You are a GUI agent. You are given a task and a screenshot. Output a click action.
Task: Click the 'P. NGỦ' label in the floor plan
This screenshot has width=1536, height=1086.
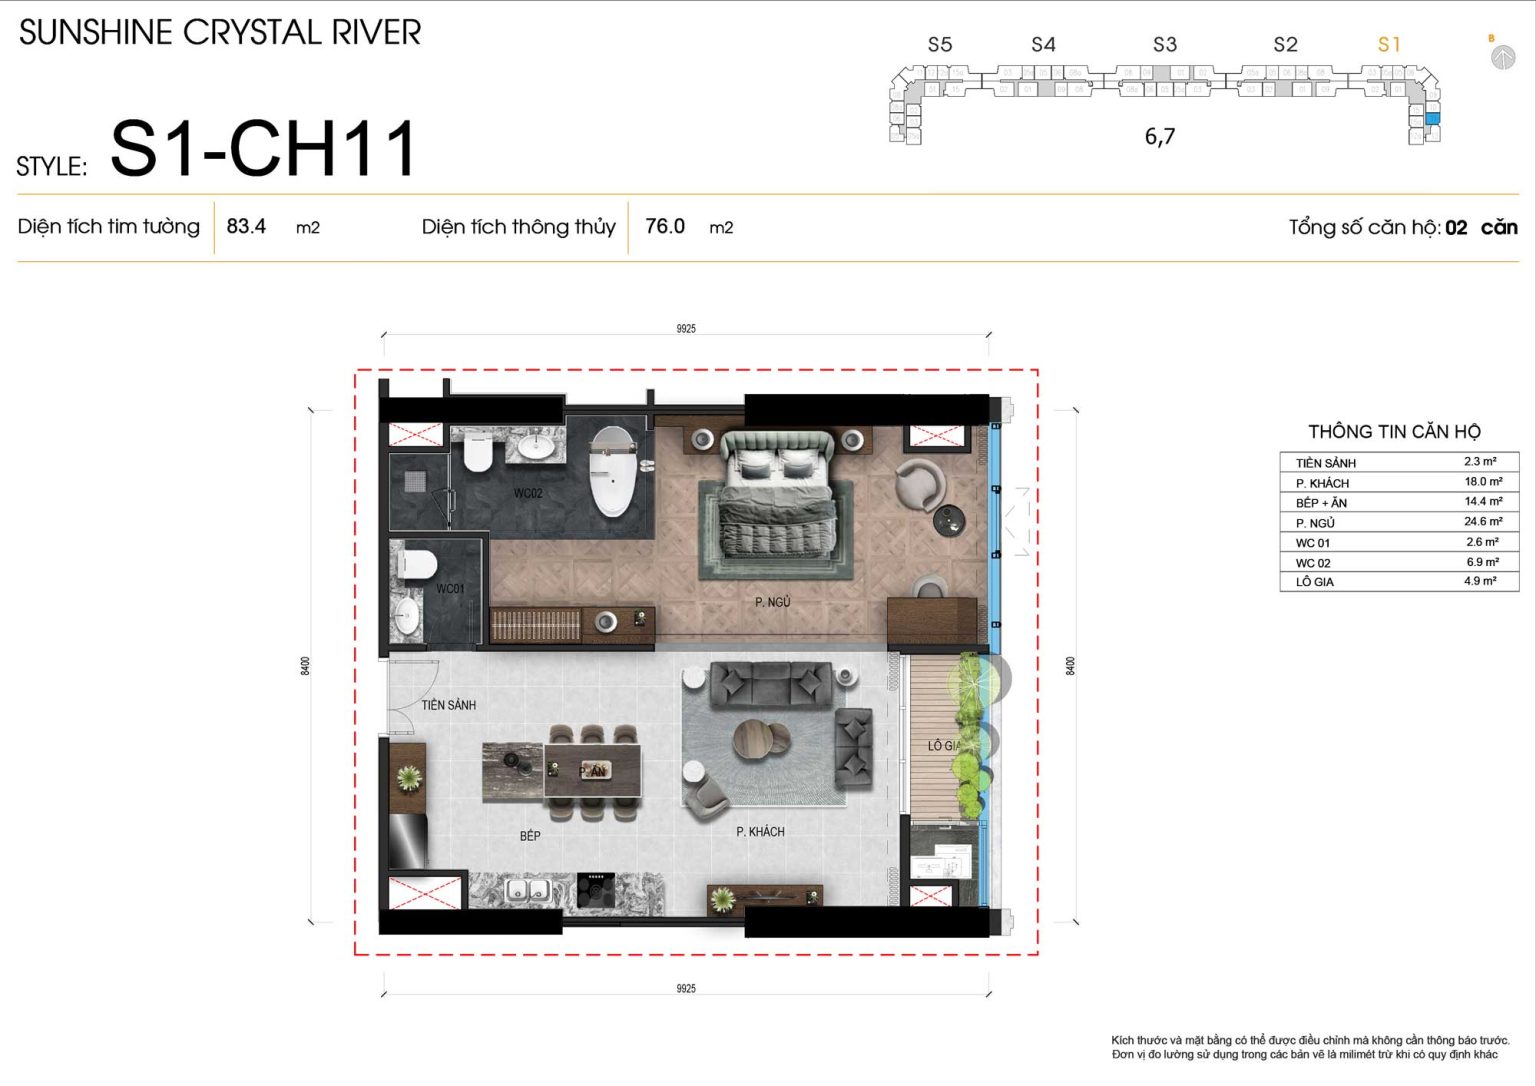tap(773, 602)
